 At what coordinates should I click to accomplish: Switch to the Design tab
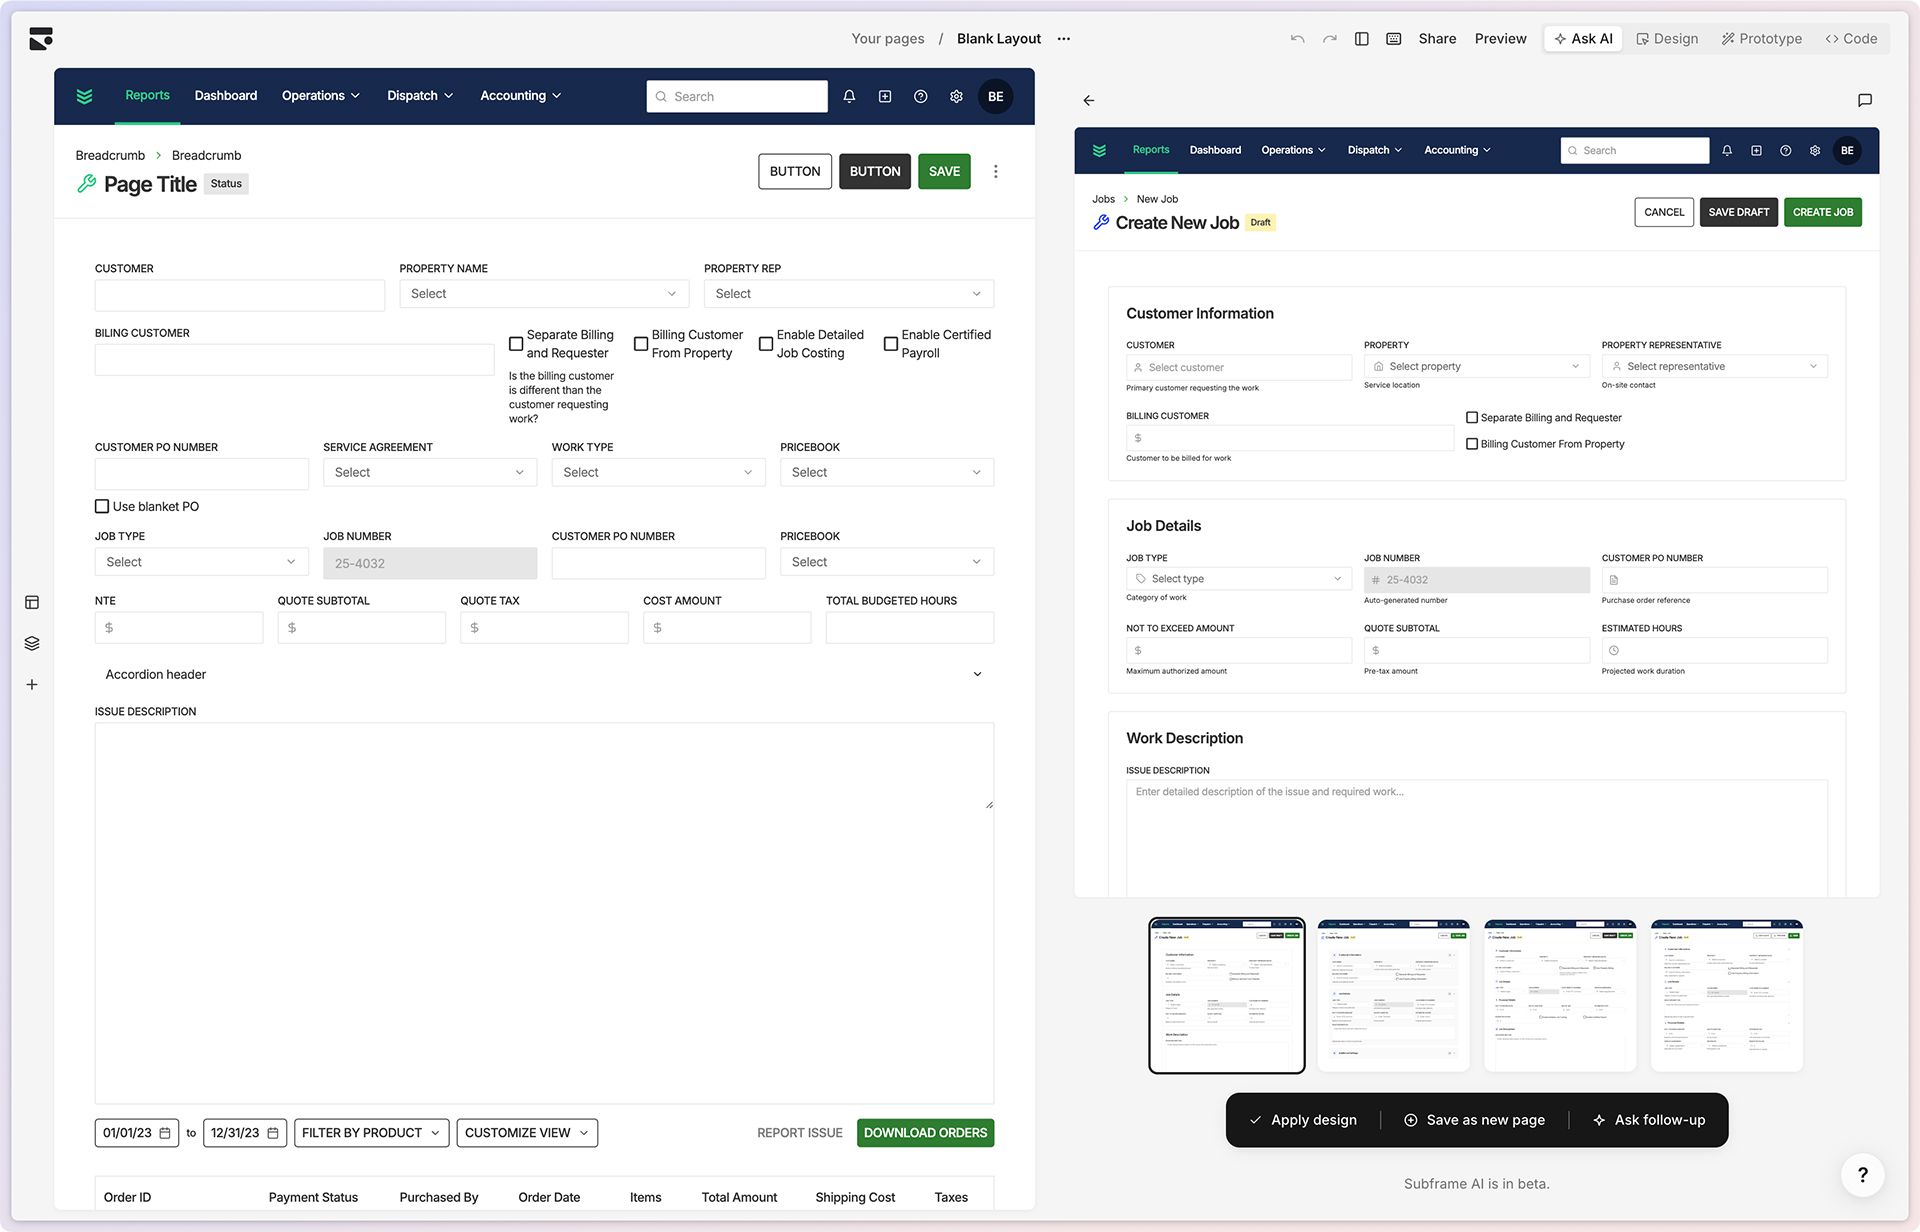click(x=1667, y=39)
